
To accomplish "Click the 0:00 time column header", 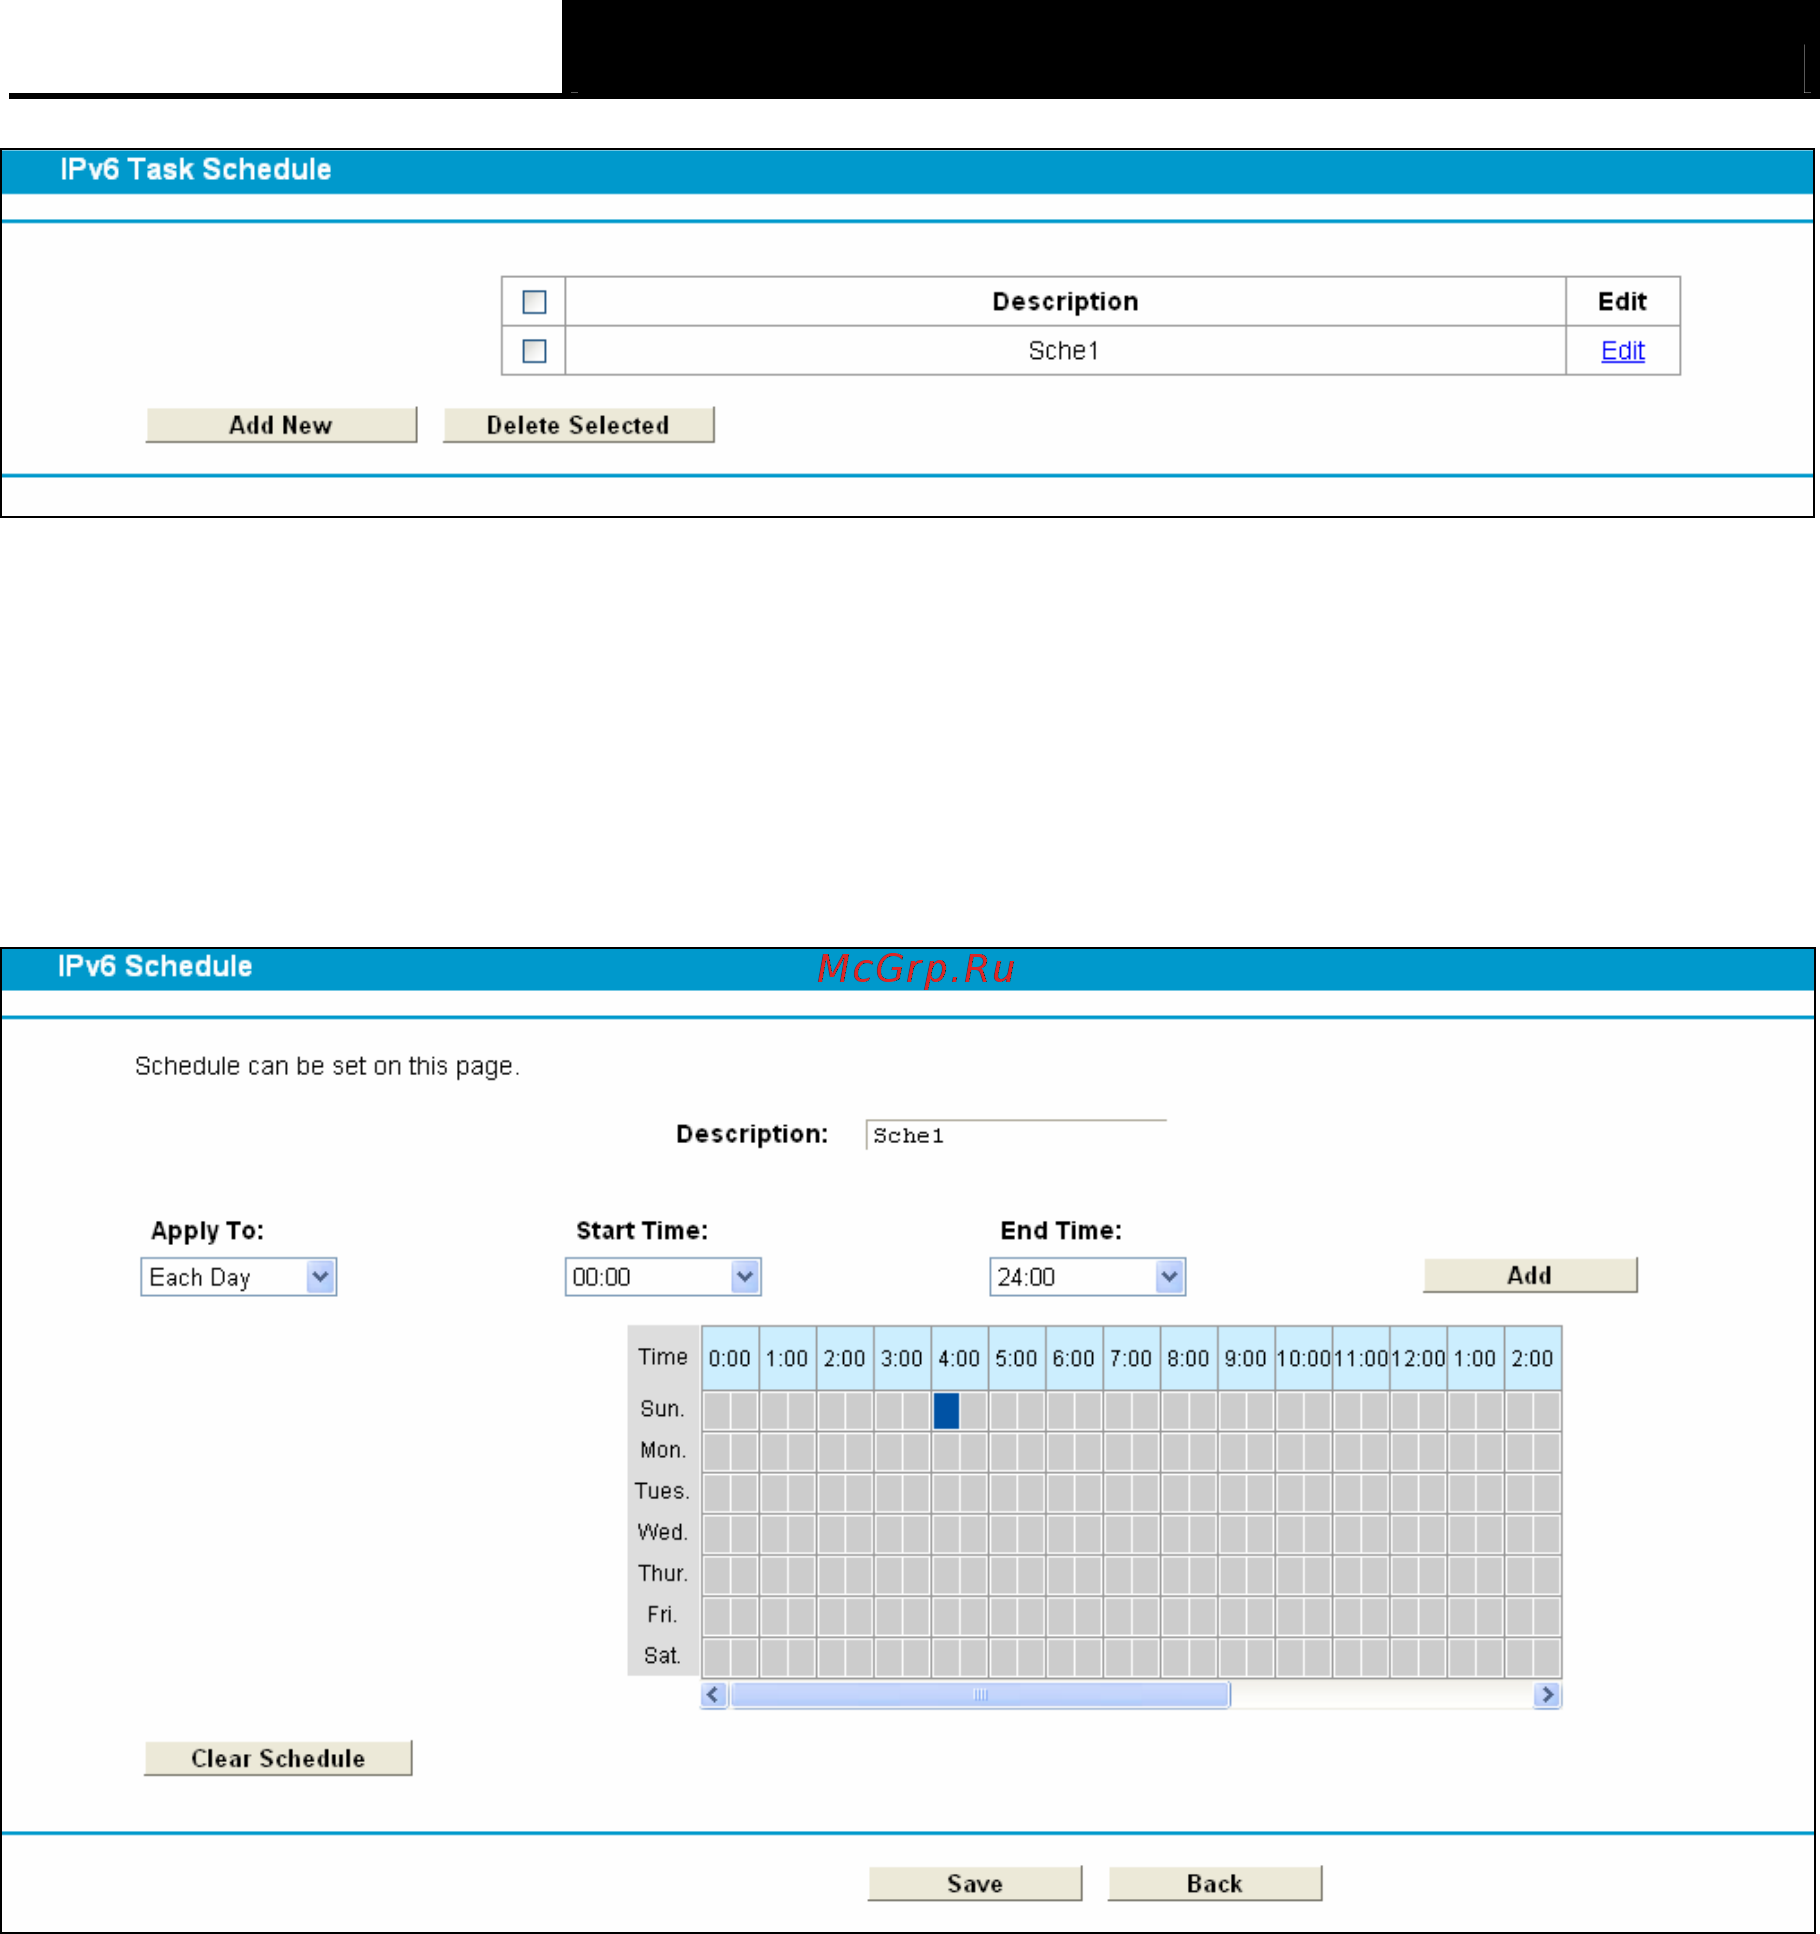I will pyautogui.click(x=730, y=1358).
